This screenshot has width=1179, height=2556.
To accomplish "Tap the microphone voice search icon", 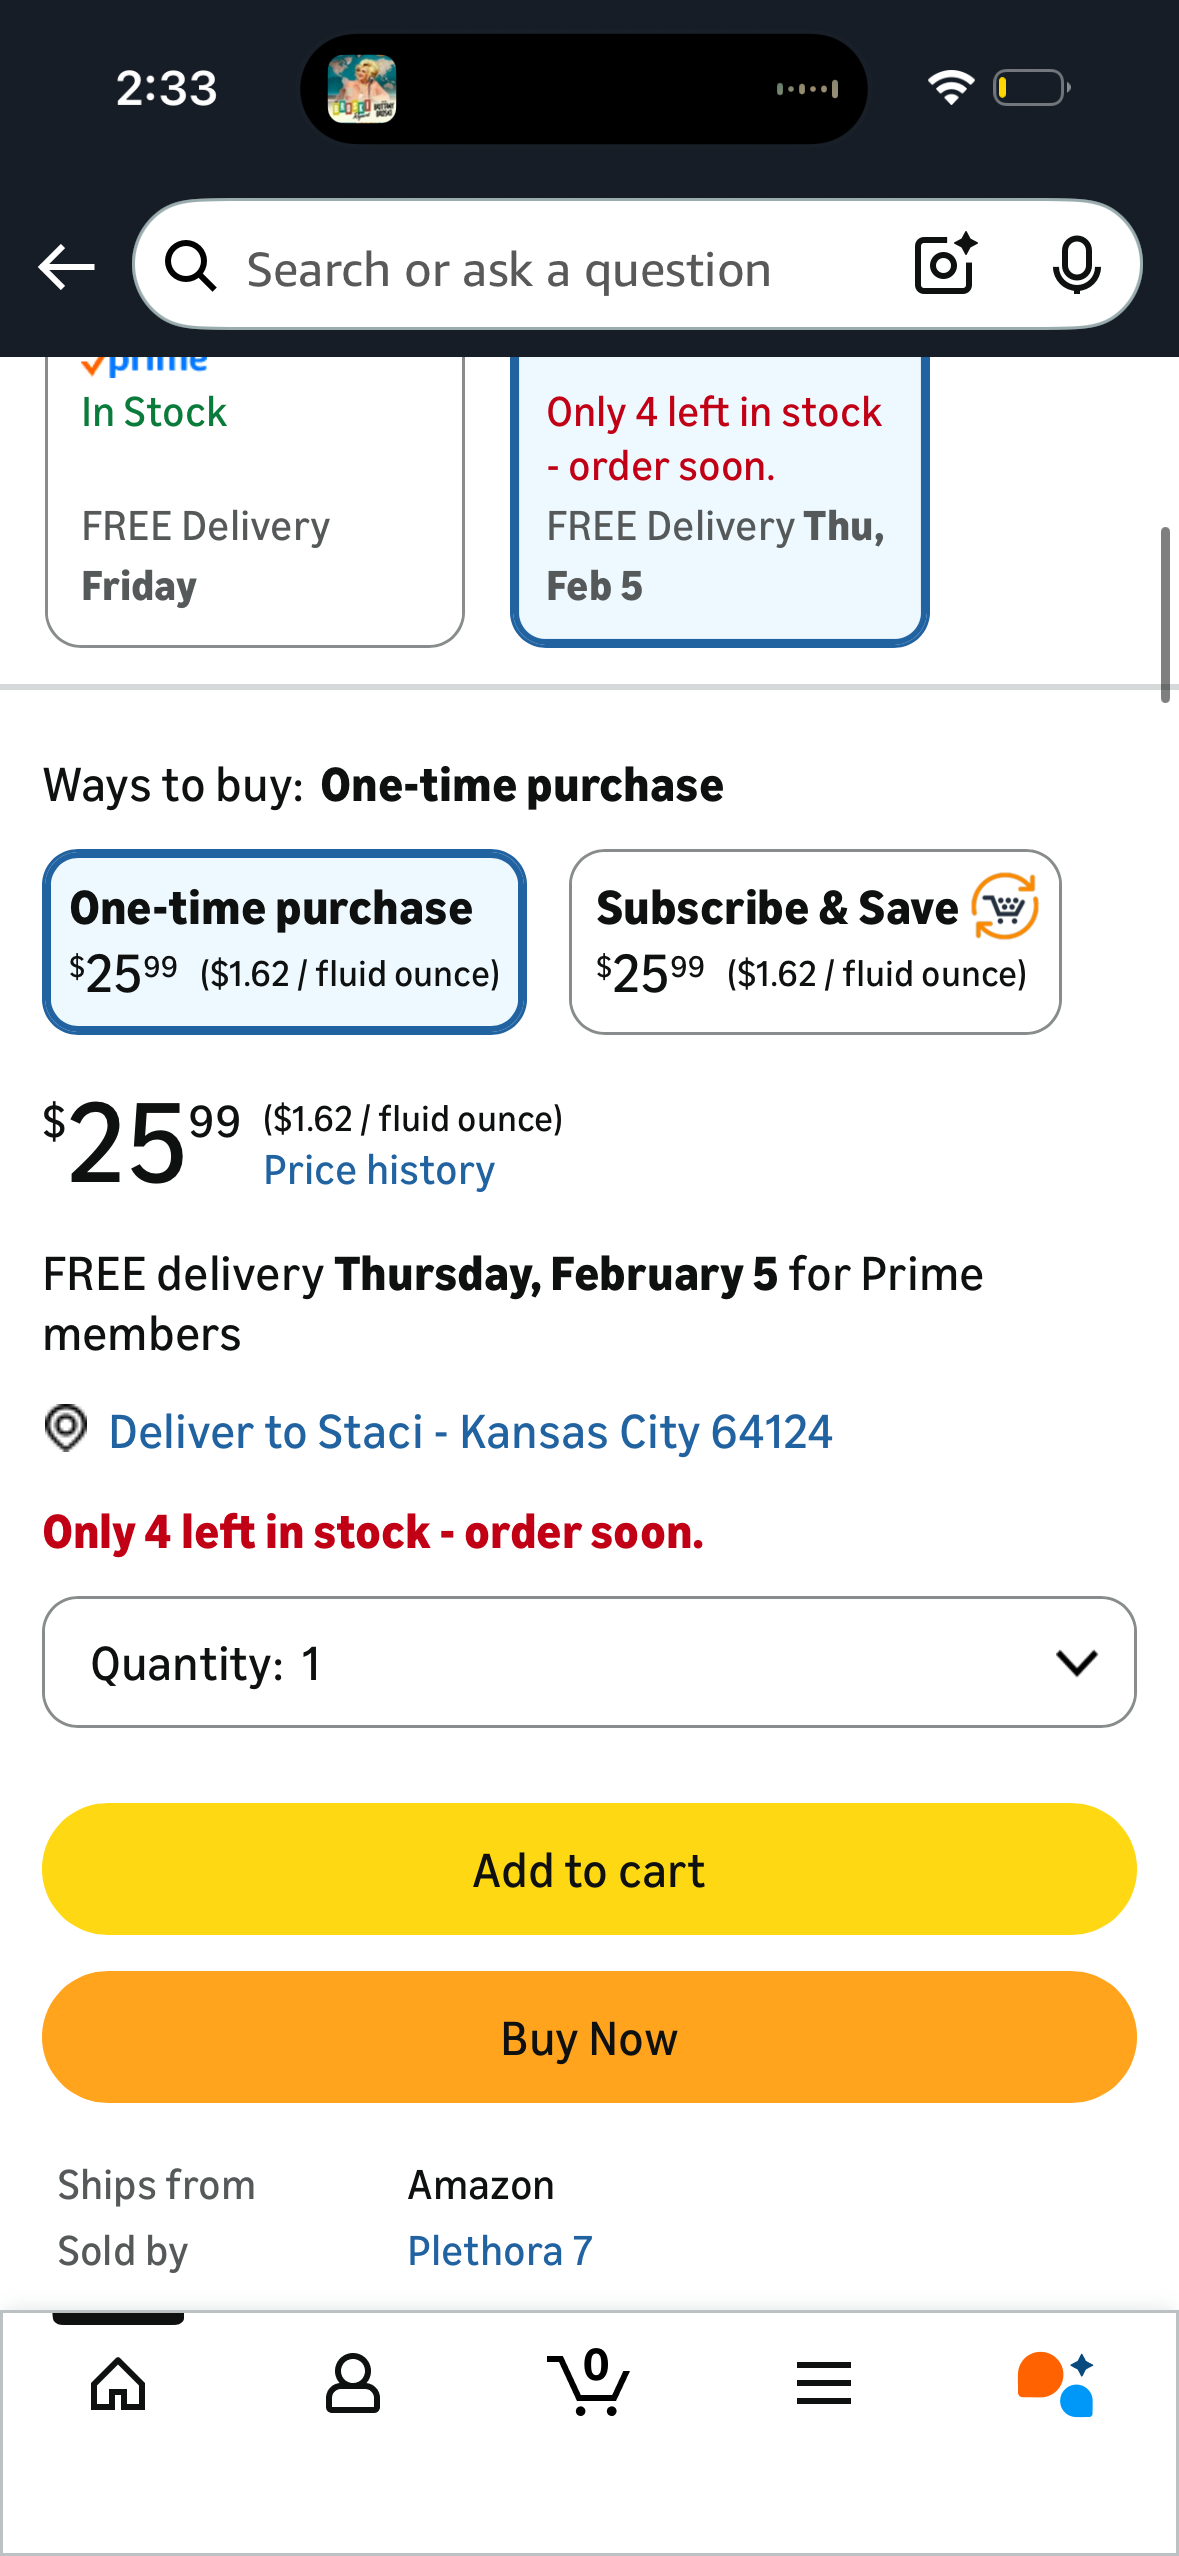I will (x=1076, y=266).
